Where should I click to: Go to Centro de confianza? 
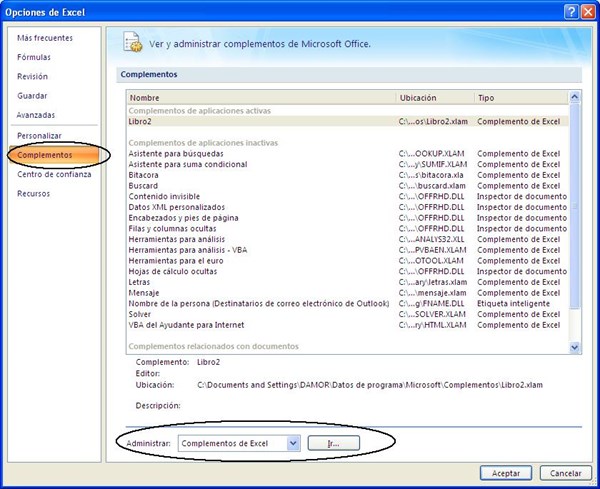click(54, 174)
